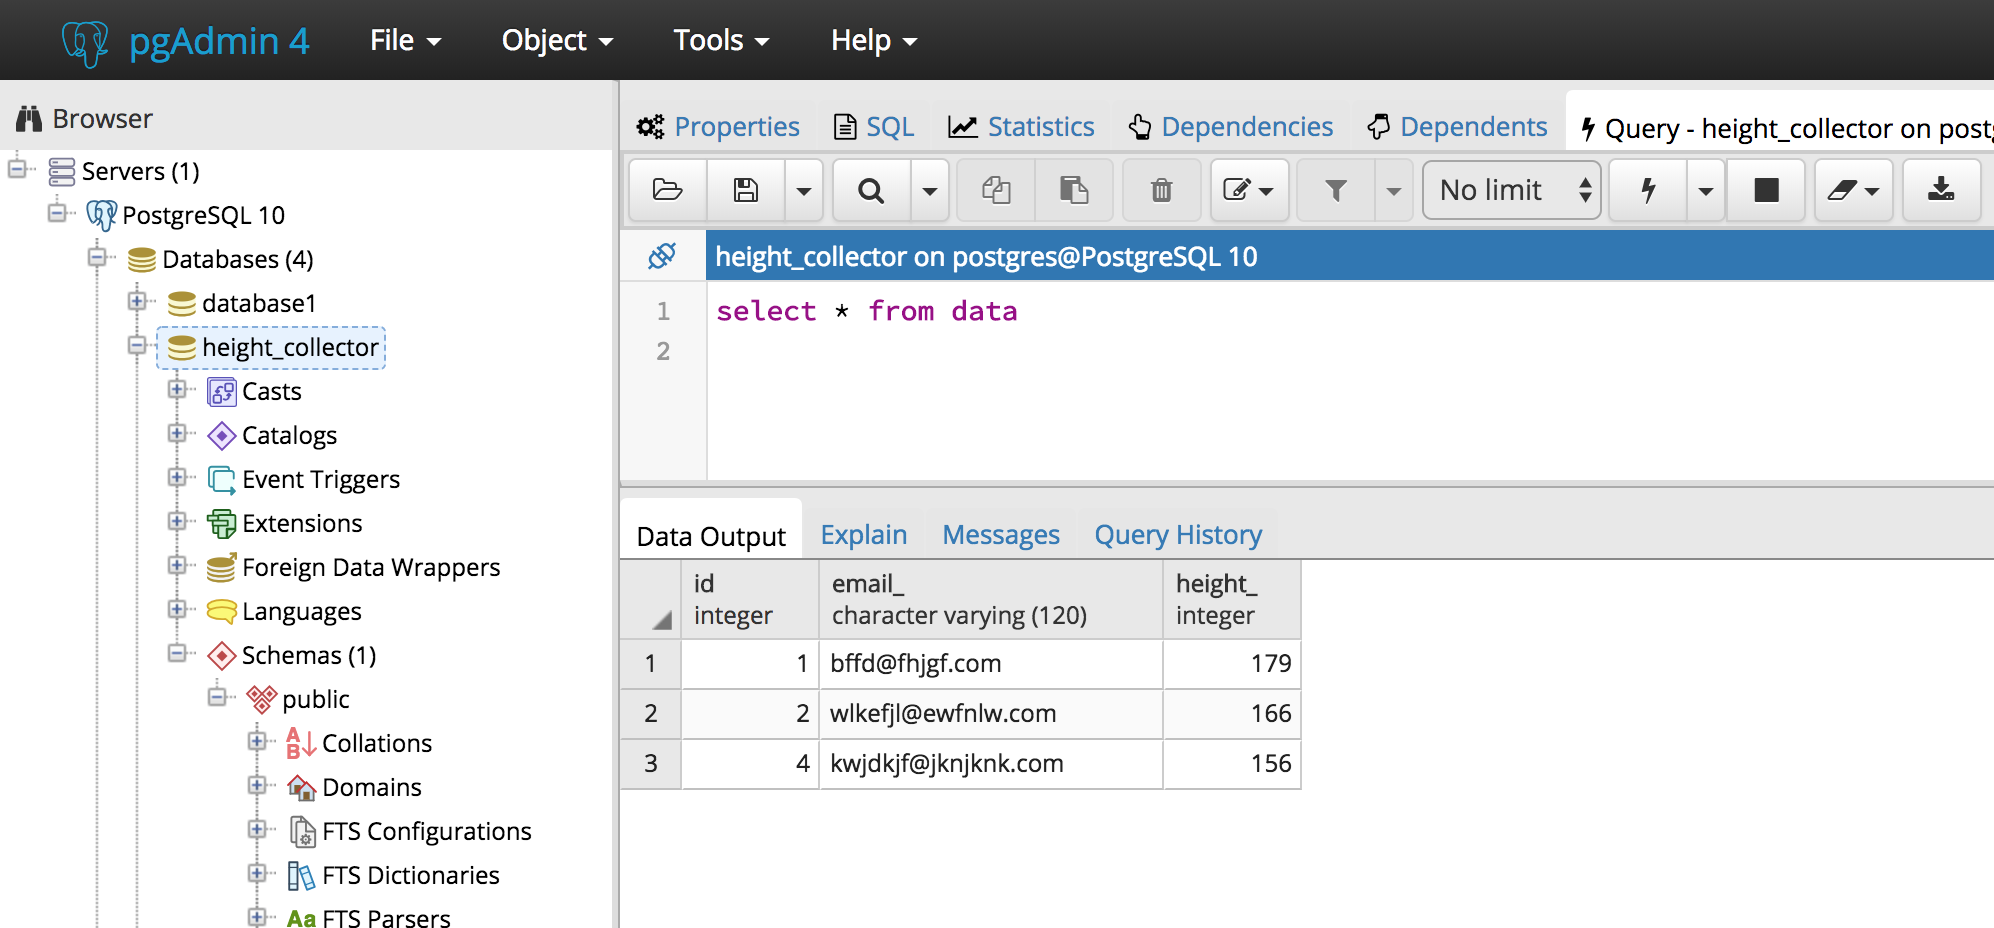Click the Find magnifier icon
Screen dimensions: 1994x928
point(871,190)
